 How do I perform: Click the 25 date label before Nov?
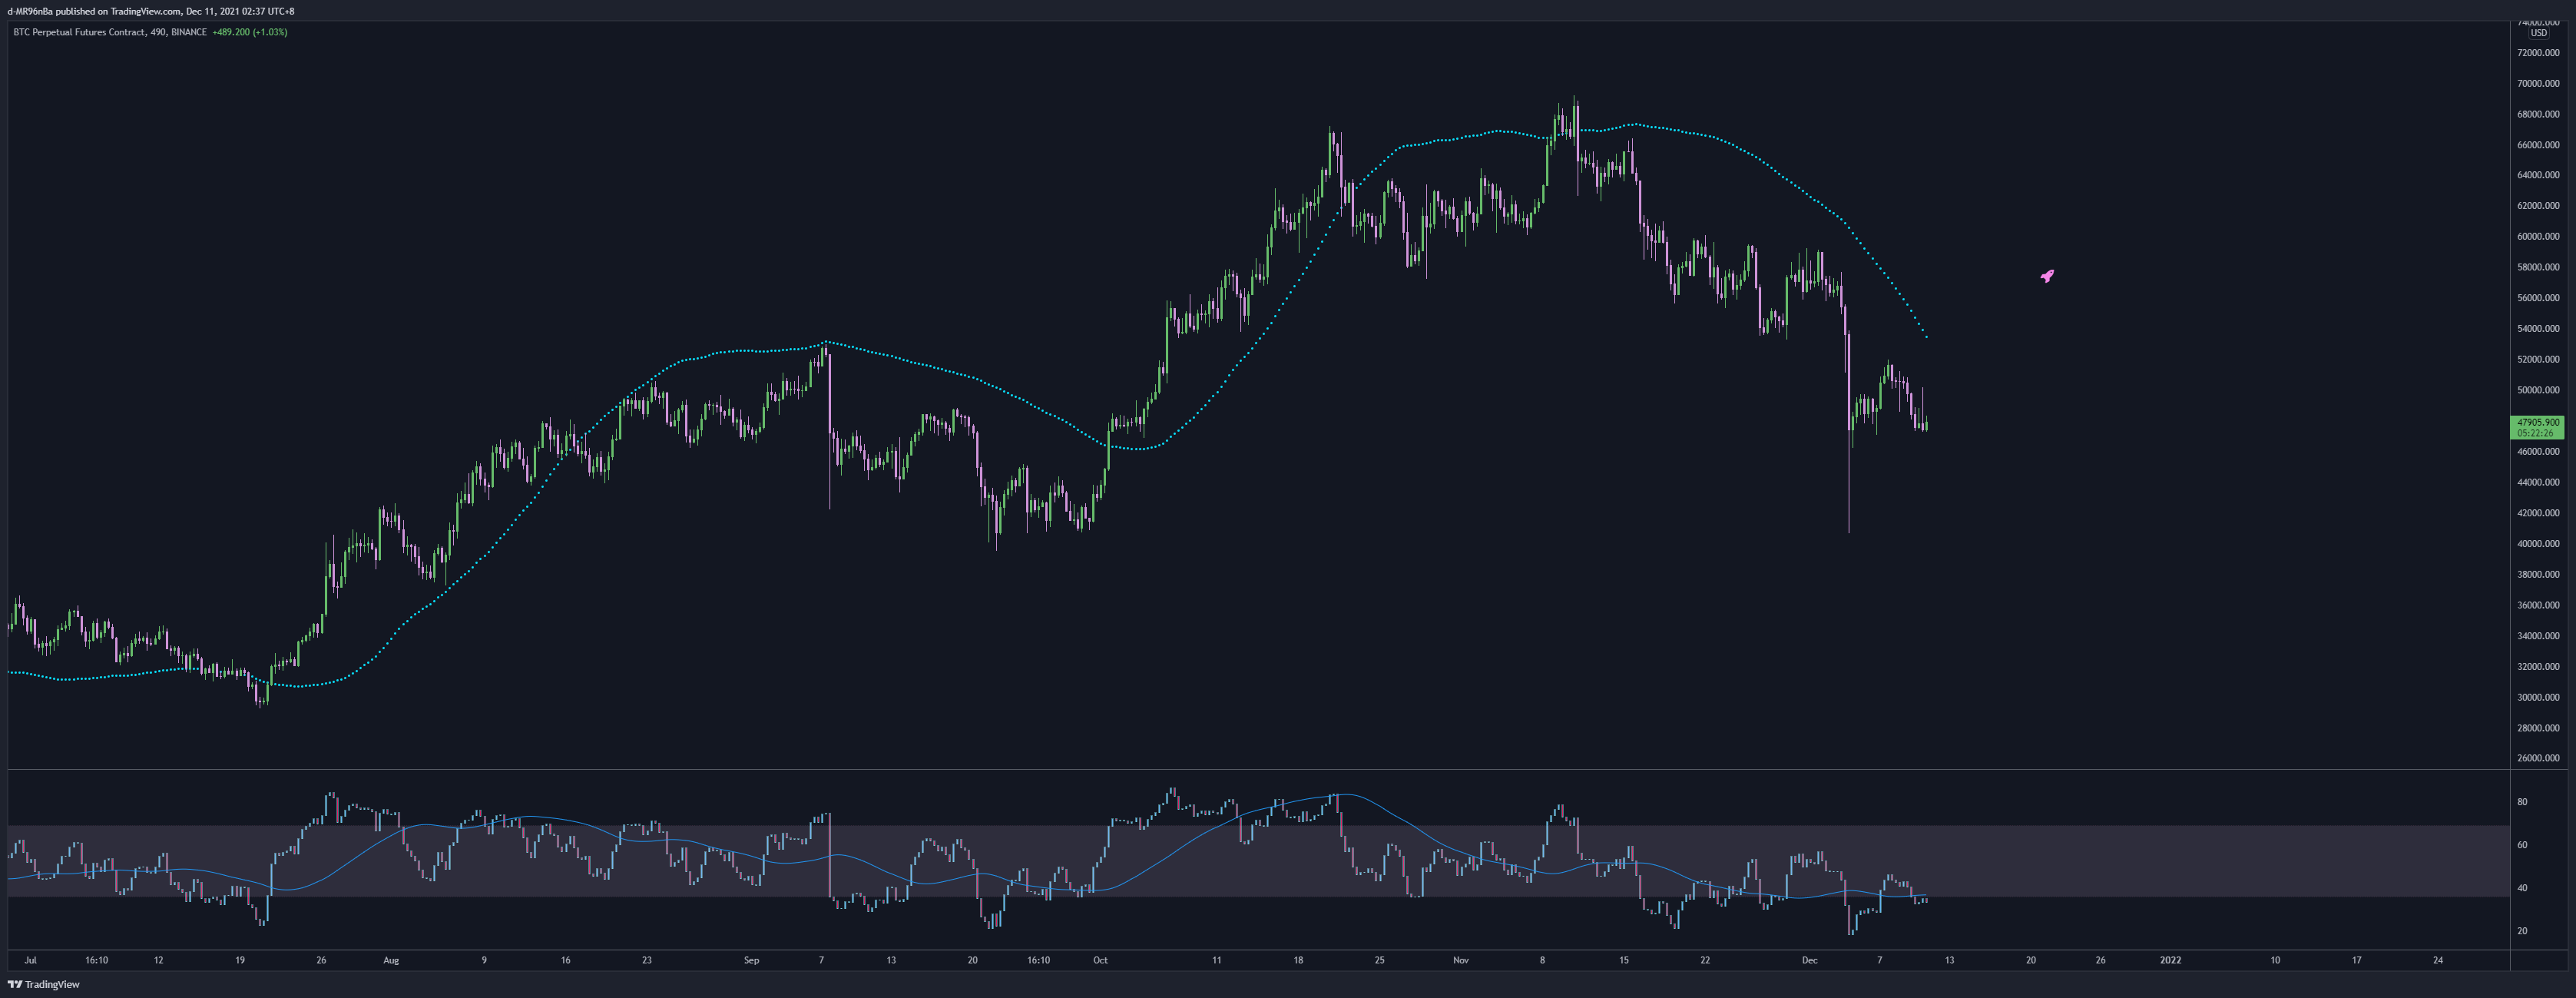(1380, 960)
